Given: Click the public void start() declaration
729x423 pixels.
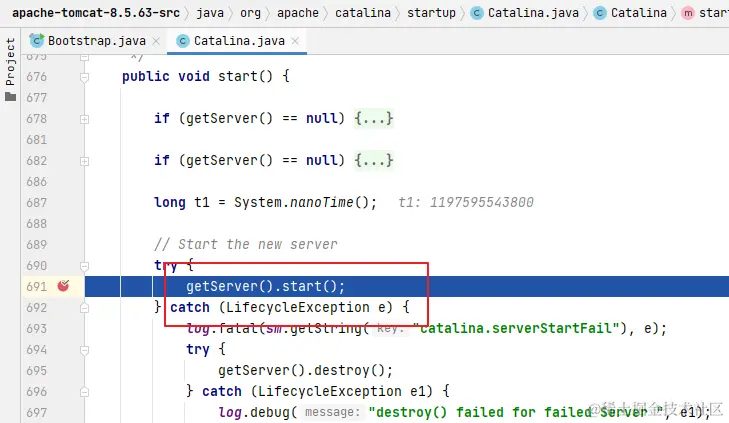Looking at the screenshot, I should click(205, 76).
